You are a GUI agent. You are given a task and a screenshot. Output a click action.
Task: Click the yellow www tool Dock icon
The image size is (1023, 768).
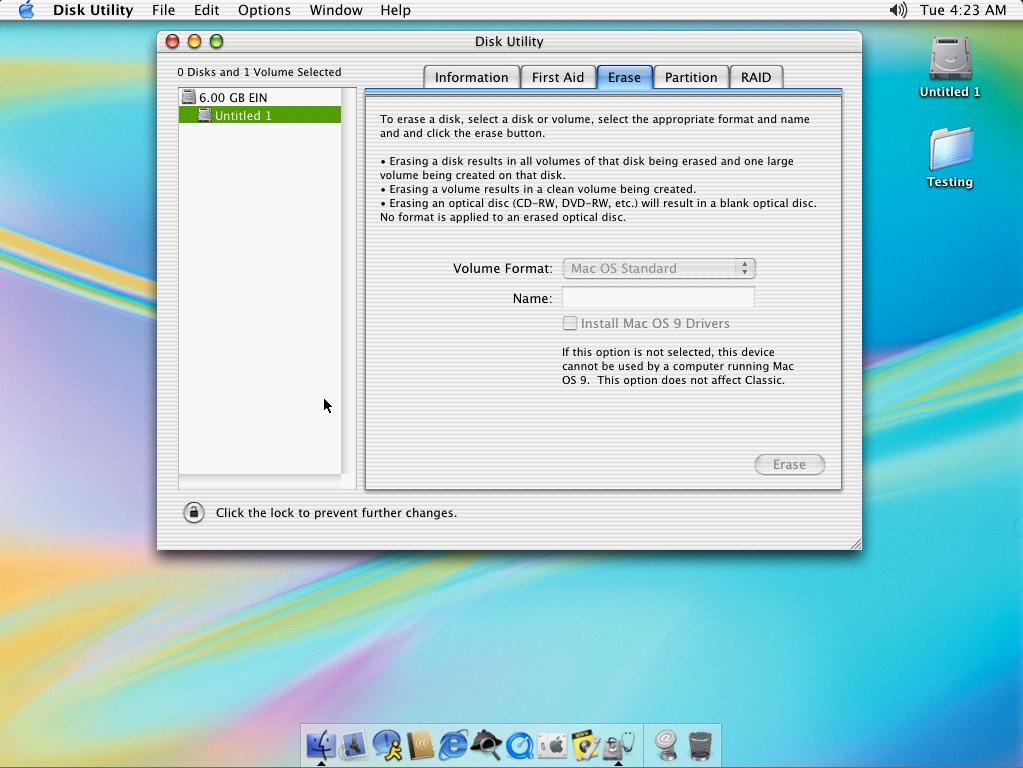[585, 745]
